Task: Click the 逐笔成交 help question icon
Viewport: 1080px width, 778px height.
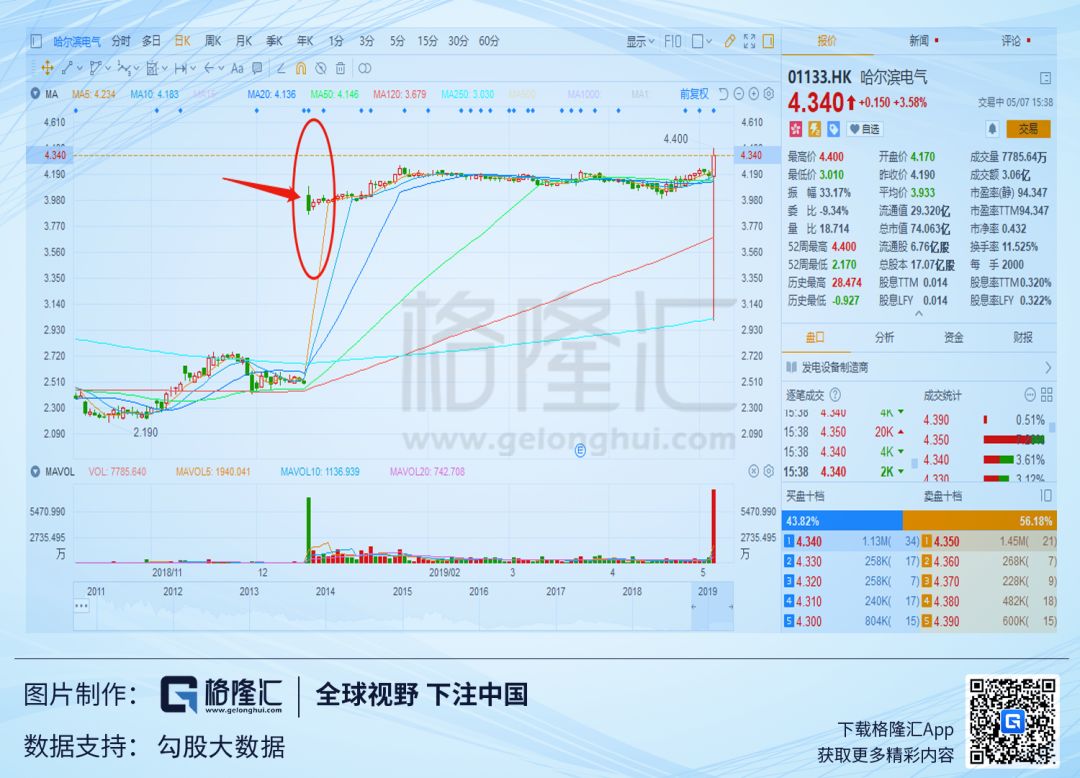Action: coord(835,395)
